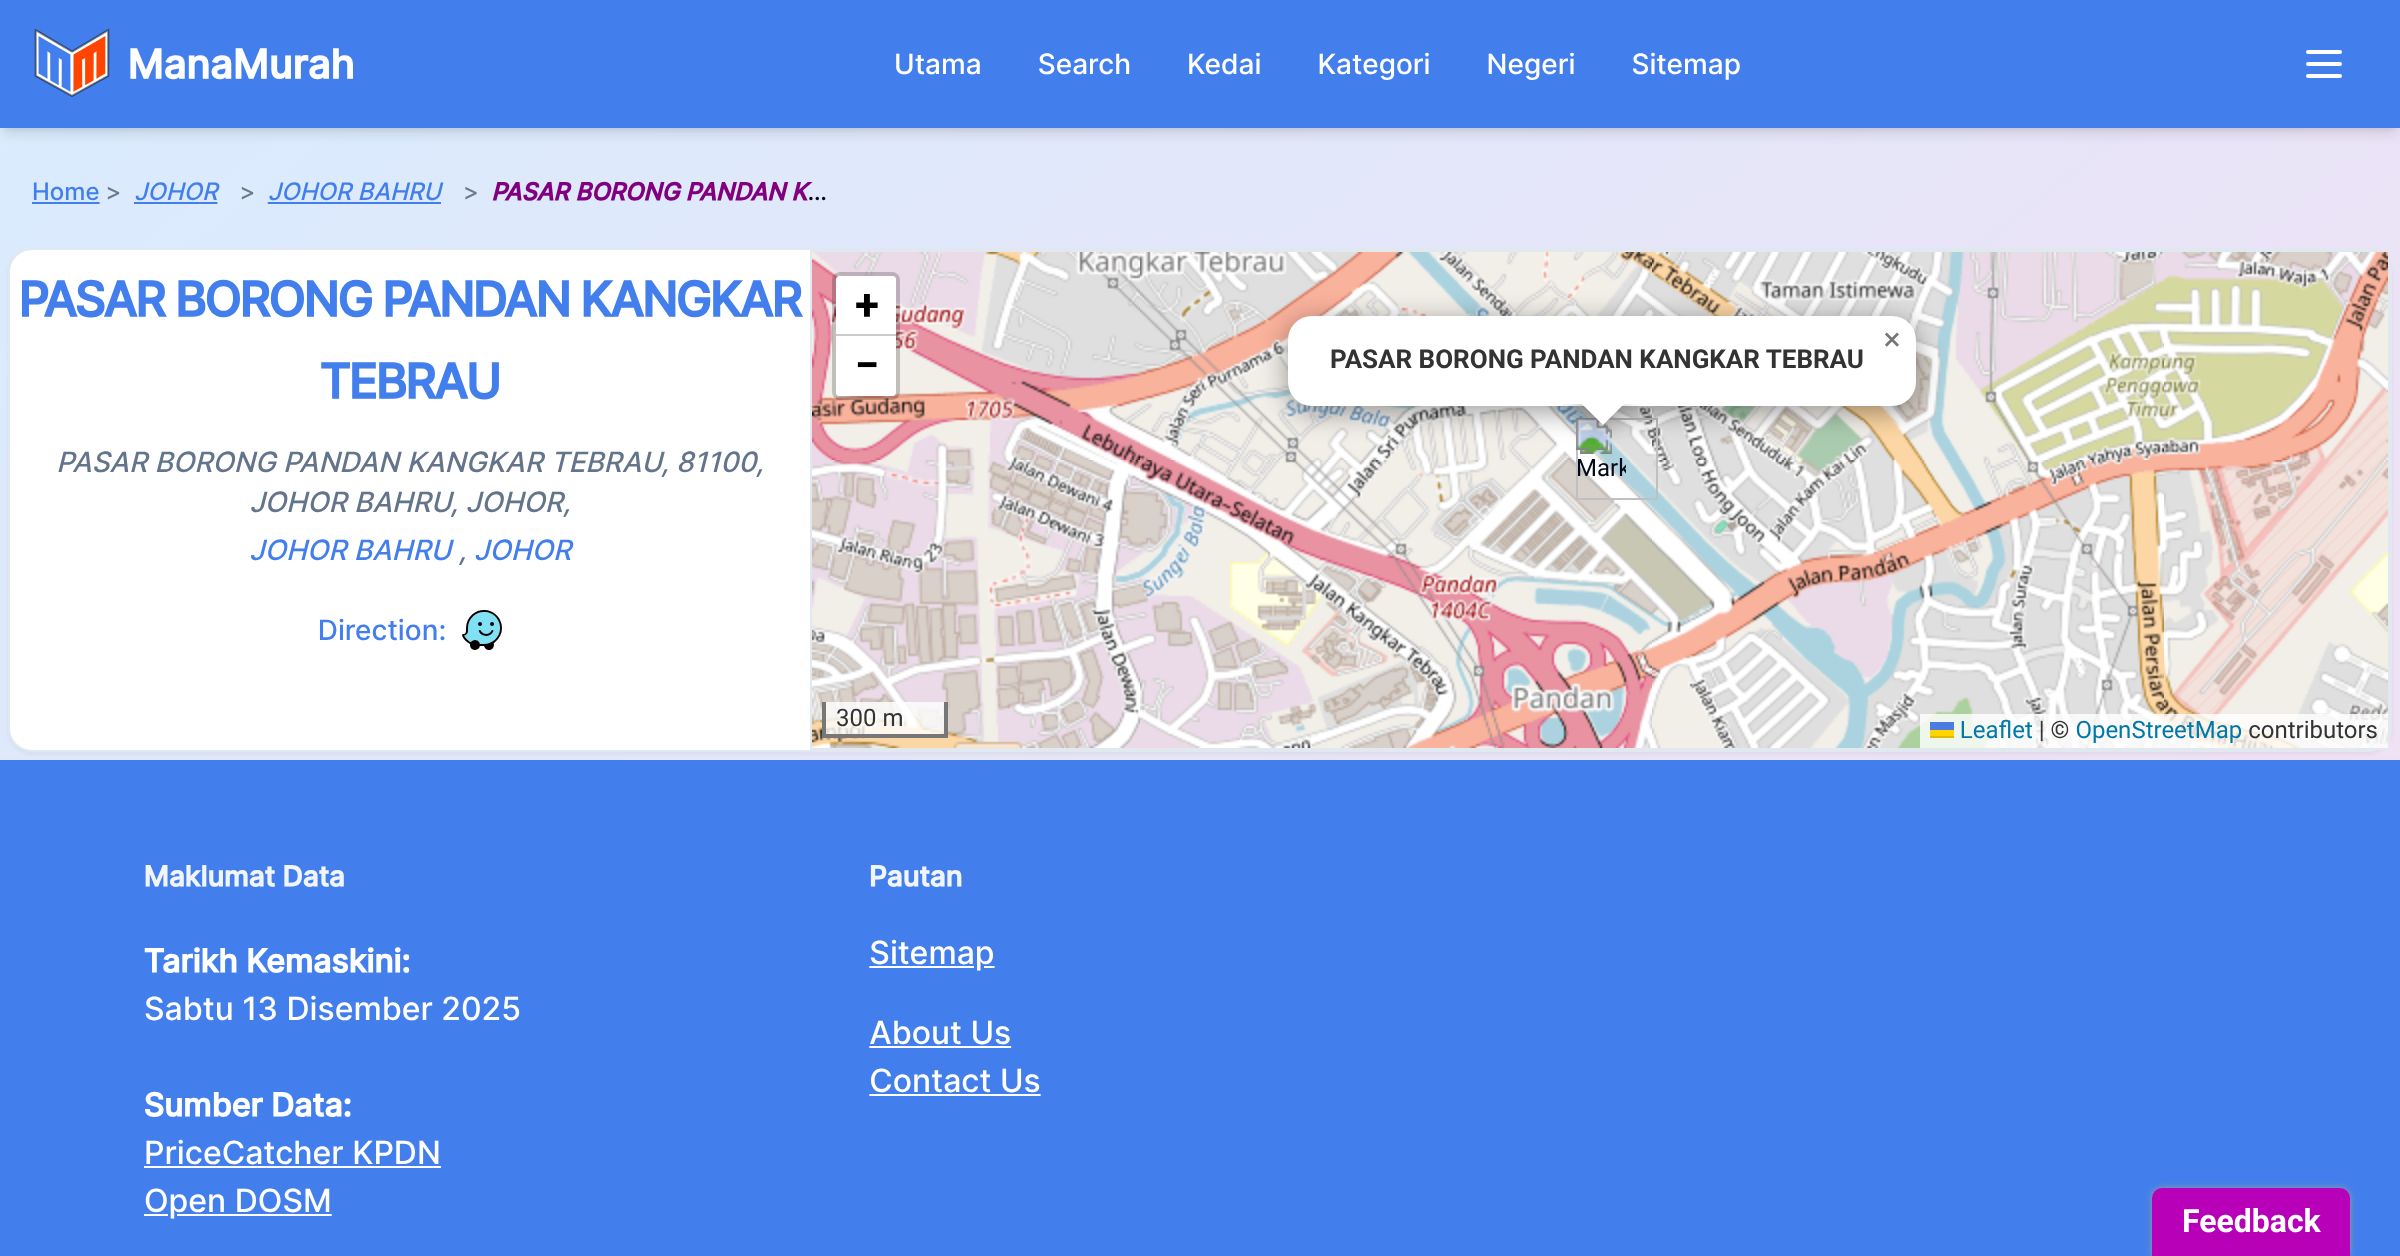Visit the Open DOSM link
2400x1256 pixels.
[x=237, y=1200]
